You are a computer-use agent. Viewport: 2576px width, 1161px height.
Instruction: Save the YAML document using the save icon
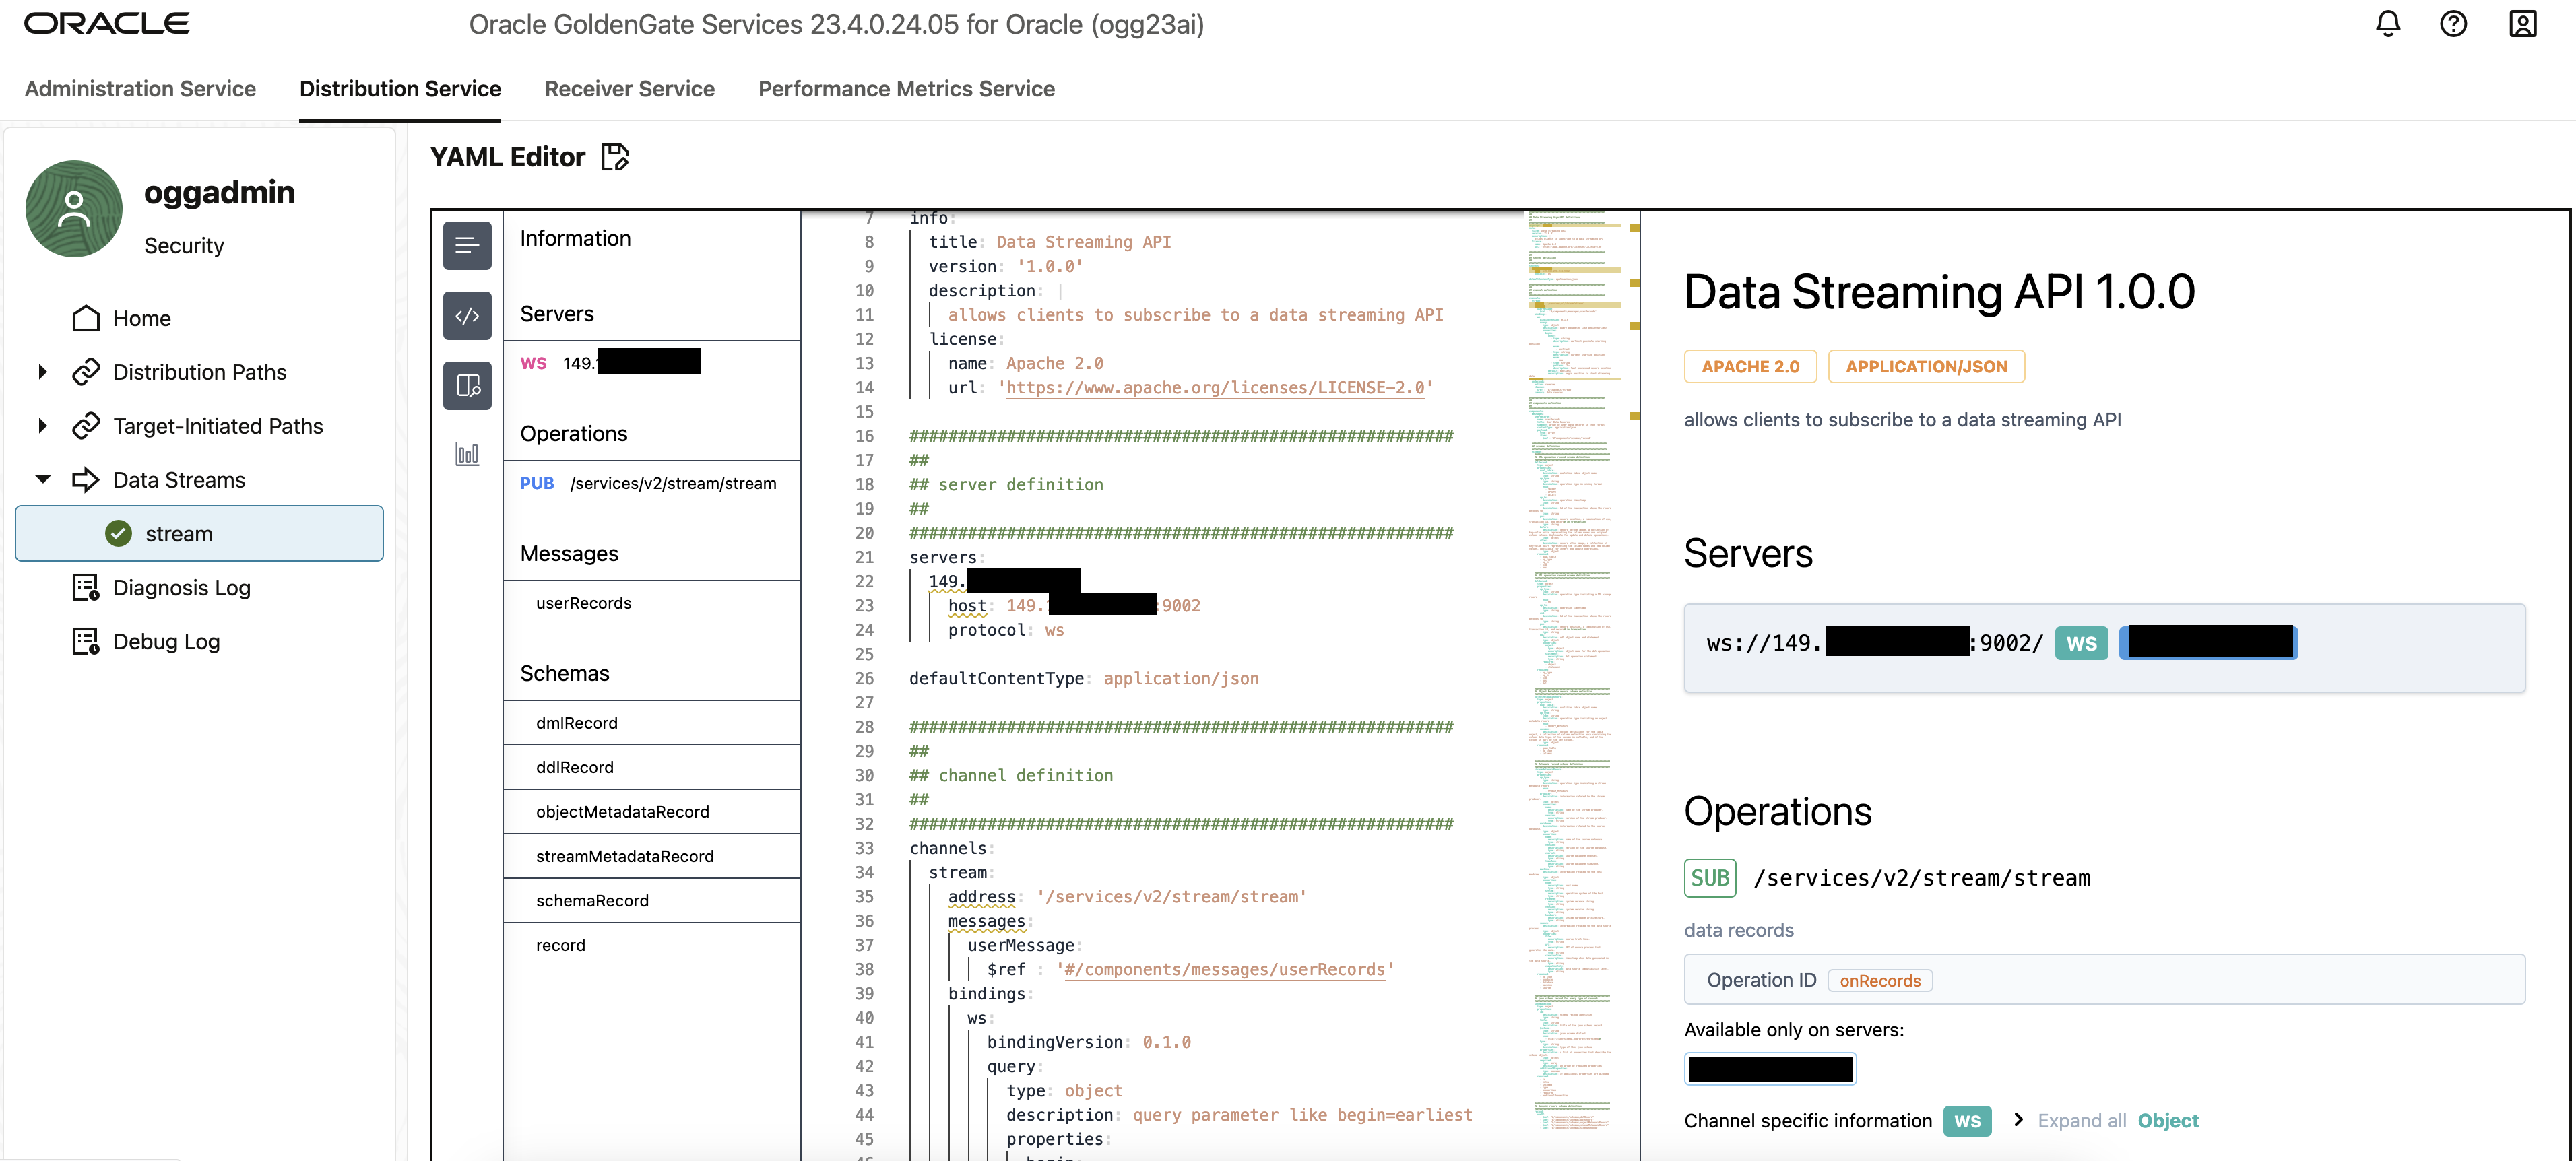pyautogui.click(x=615, y=157)
